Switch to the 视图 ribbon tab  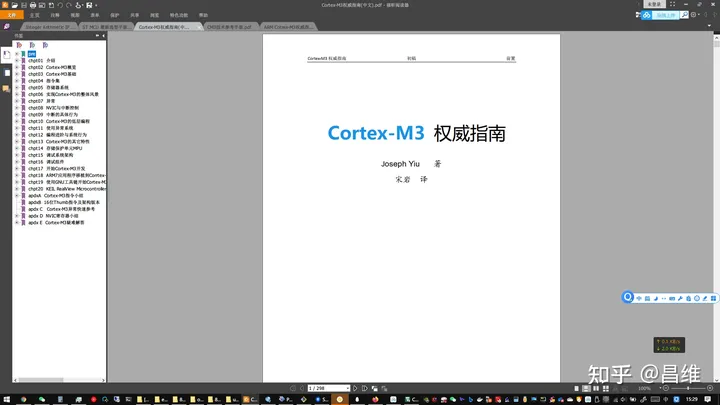coord(75,15)
